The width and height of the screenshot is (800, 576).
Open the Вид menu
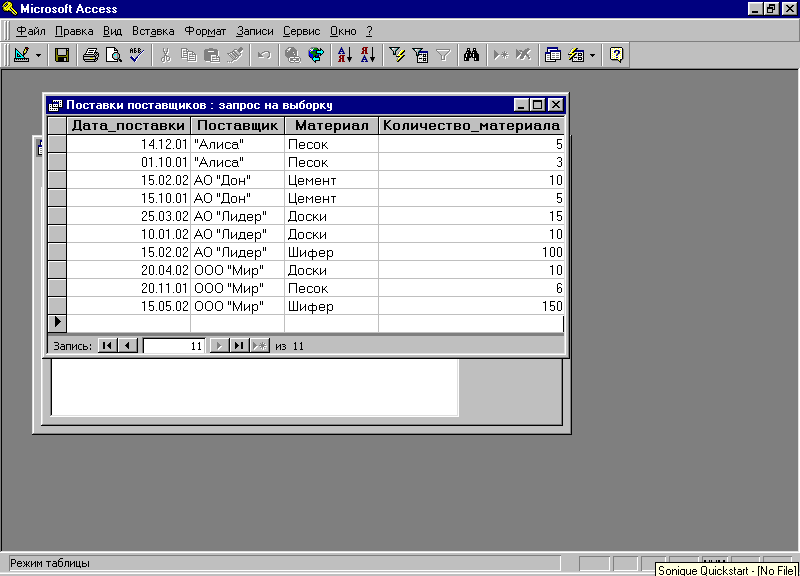tap(112, 31)
